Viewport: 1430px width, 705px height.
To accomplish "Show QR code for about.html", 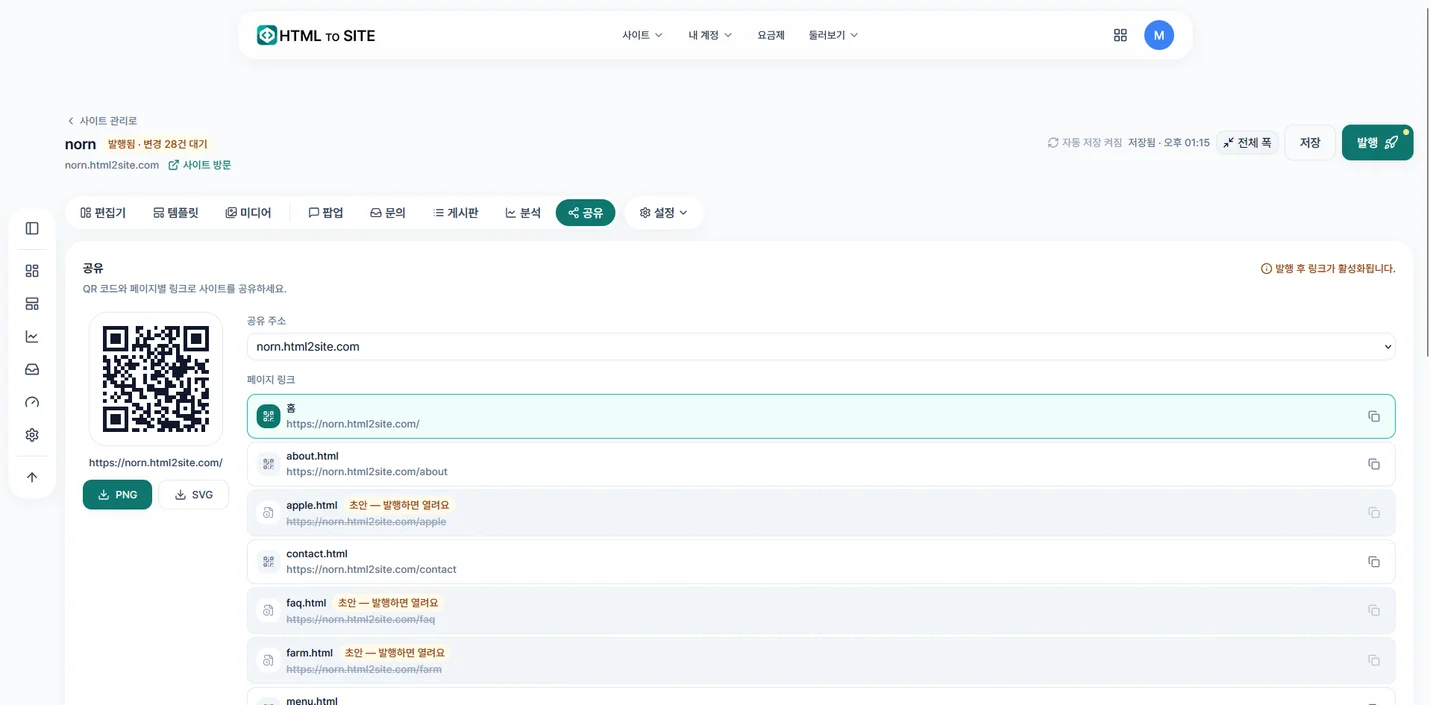I will pos(268,464).
